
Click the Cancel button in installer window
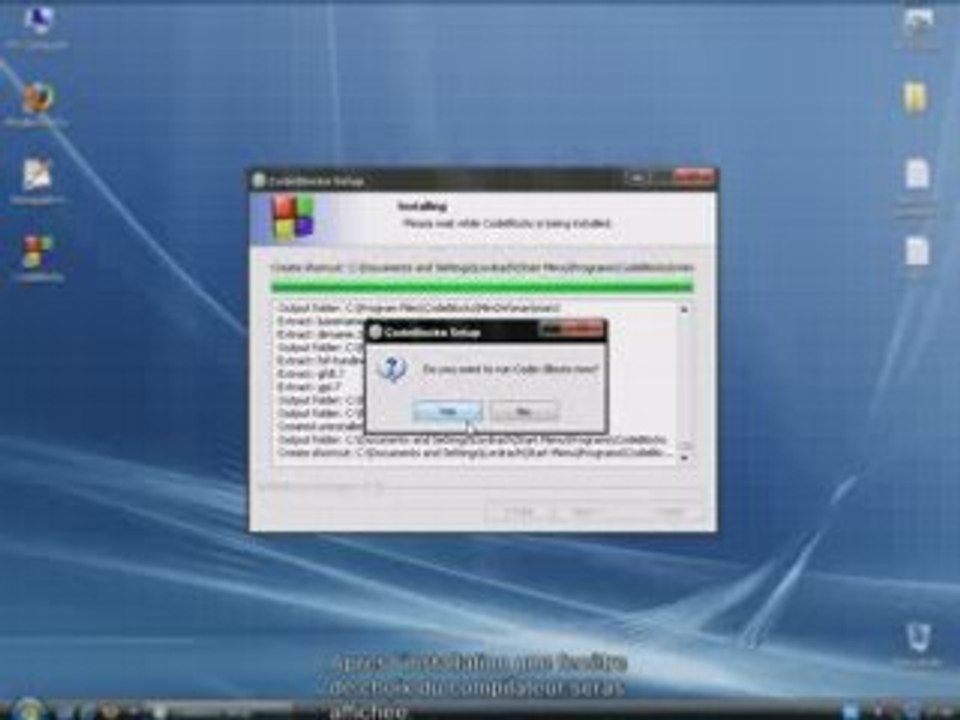(x=669, y=512)
